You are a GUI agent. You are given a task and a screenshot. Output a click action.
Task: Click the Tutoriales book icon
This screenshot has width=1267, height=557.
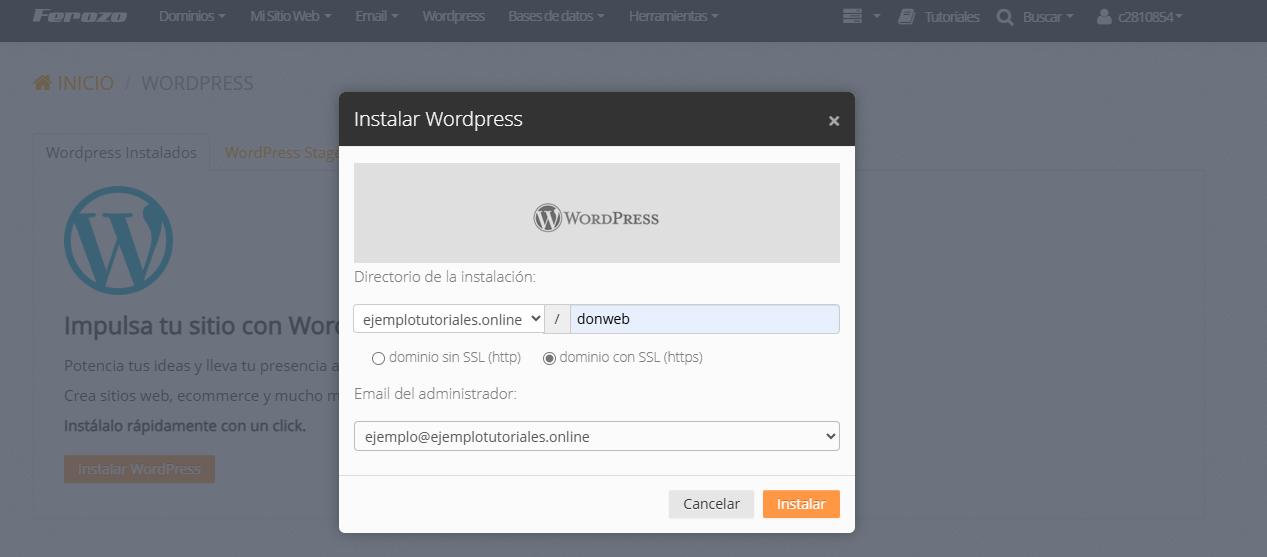(x=907, y=16)
